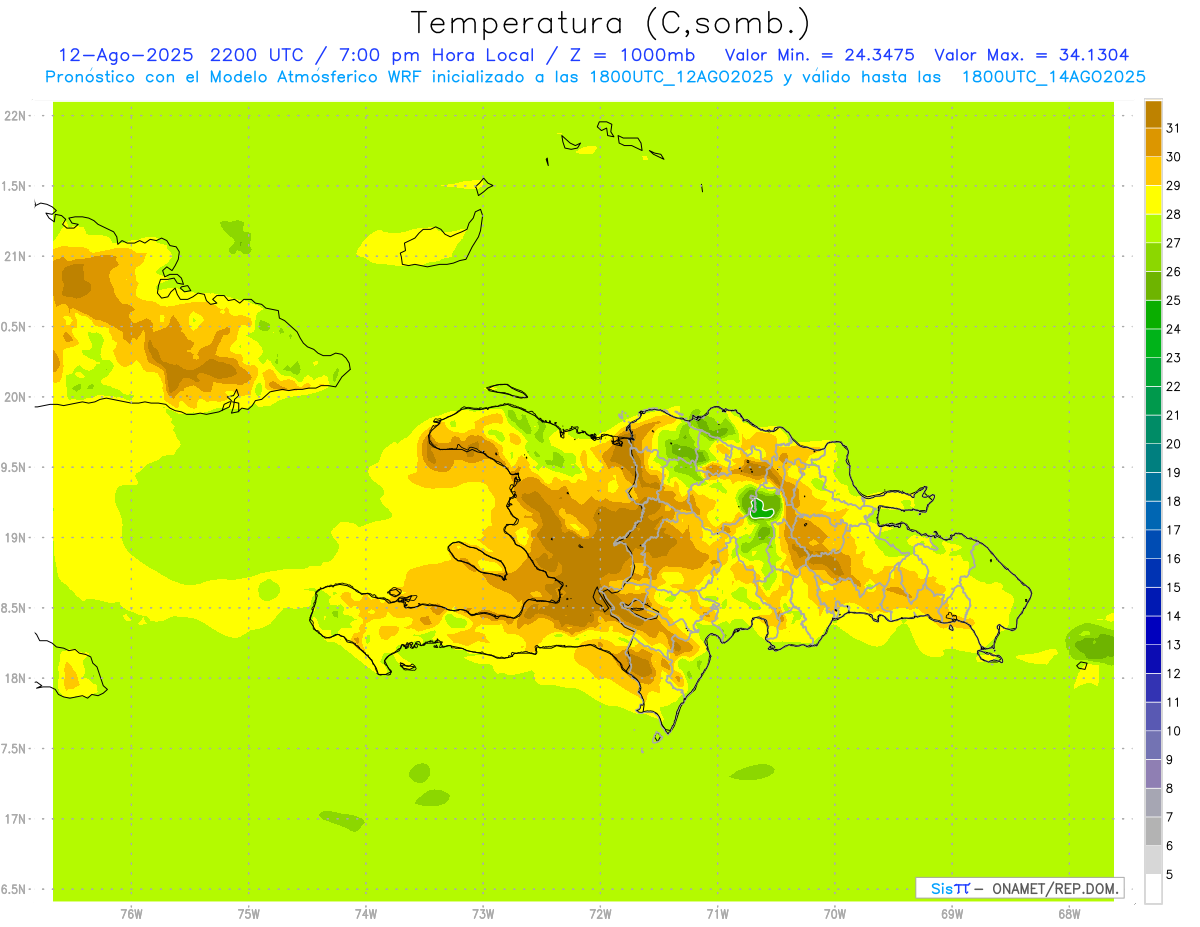Click the '72W' longitude label

tap(601, 914)
